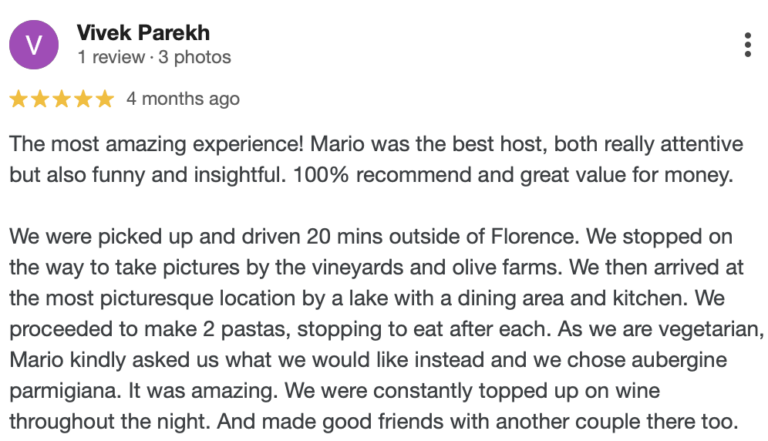The width and height of the screenshot is (768, 441).
Task: Open reviewer profile via Vivek Parekh name
Action: click(144, 33)
